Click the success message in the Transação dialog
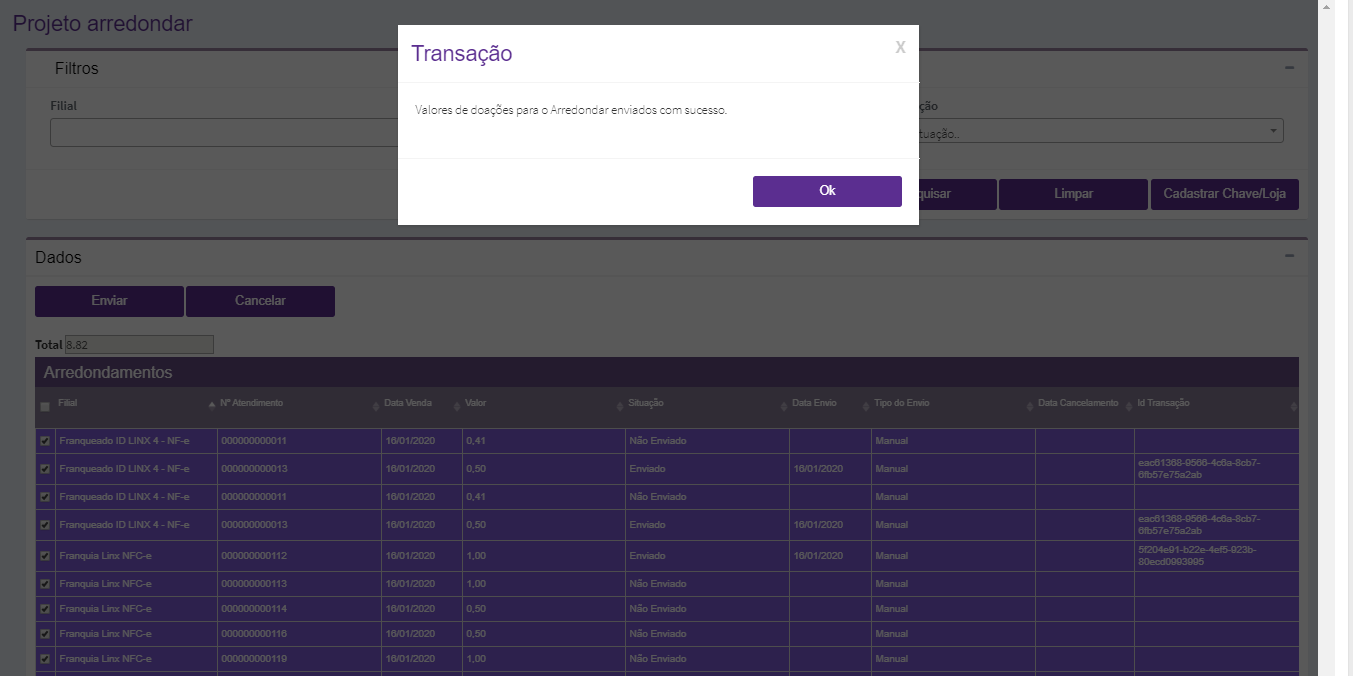The width and height of the screenshot is (1353, 676). coord(571,110)
